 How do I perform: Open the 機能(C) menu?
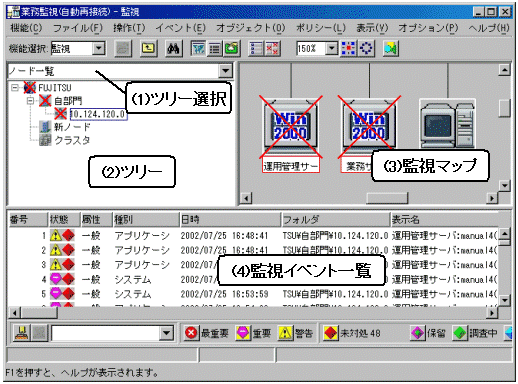click(x=26, y=28)
